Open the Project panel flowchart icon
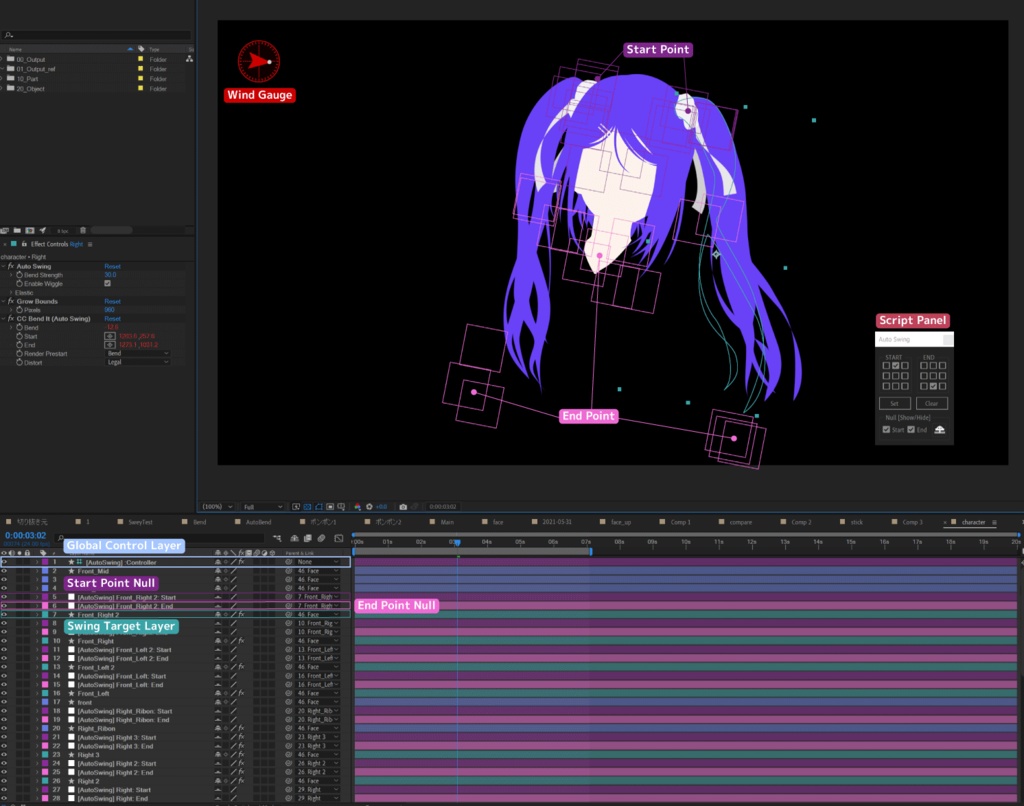Viewport: 1024px width, 806px height. click(189, 59)
